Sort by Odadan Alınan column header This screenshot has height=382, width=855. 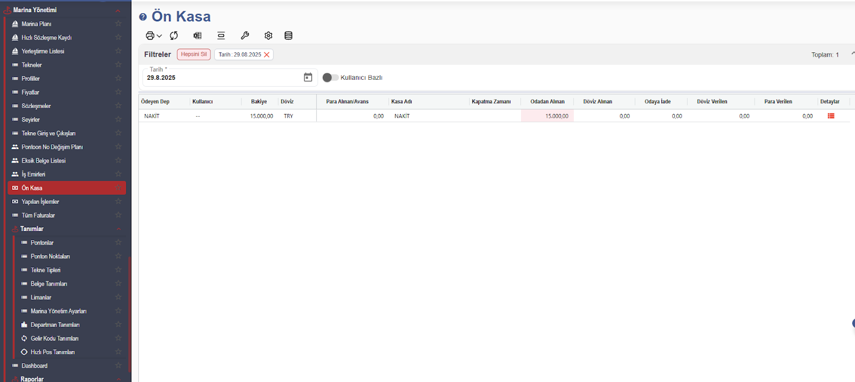547,101
